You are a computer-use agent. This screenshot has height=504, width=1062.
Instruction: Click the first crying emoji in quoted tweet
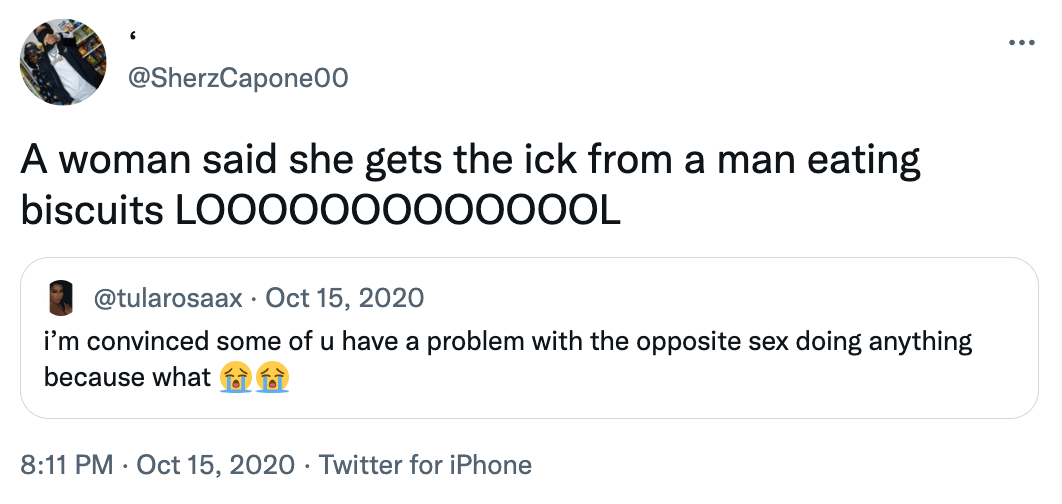pyautogui.click(x=234, y=378)
